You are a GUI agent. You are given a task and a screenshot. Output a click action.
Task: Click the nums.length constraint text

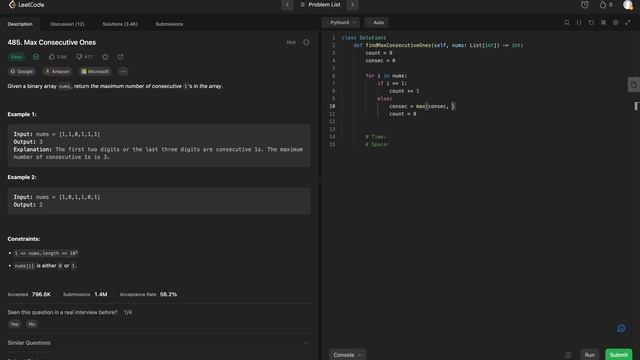point(46,253)
